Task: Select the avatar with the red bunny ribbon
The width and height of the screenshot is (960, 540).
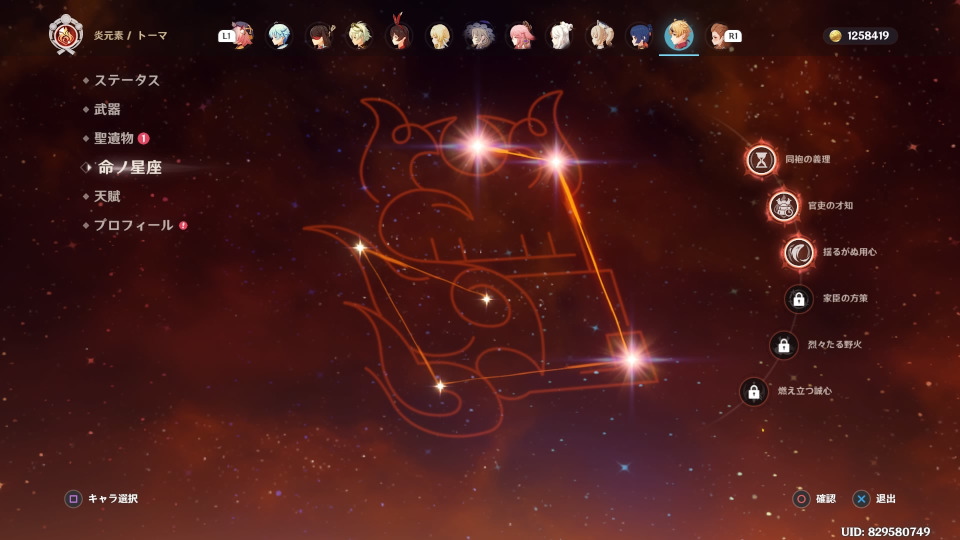Action: (399, 35)
